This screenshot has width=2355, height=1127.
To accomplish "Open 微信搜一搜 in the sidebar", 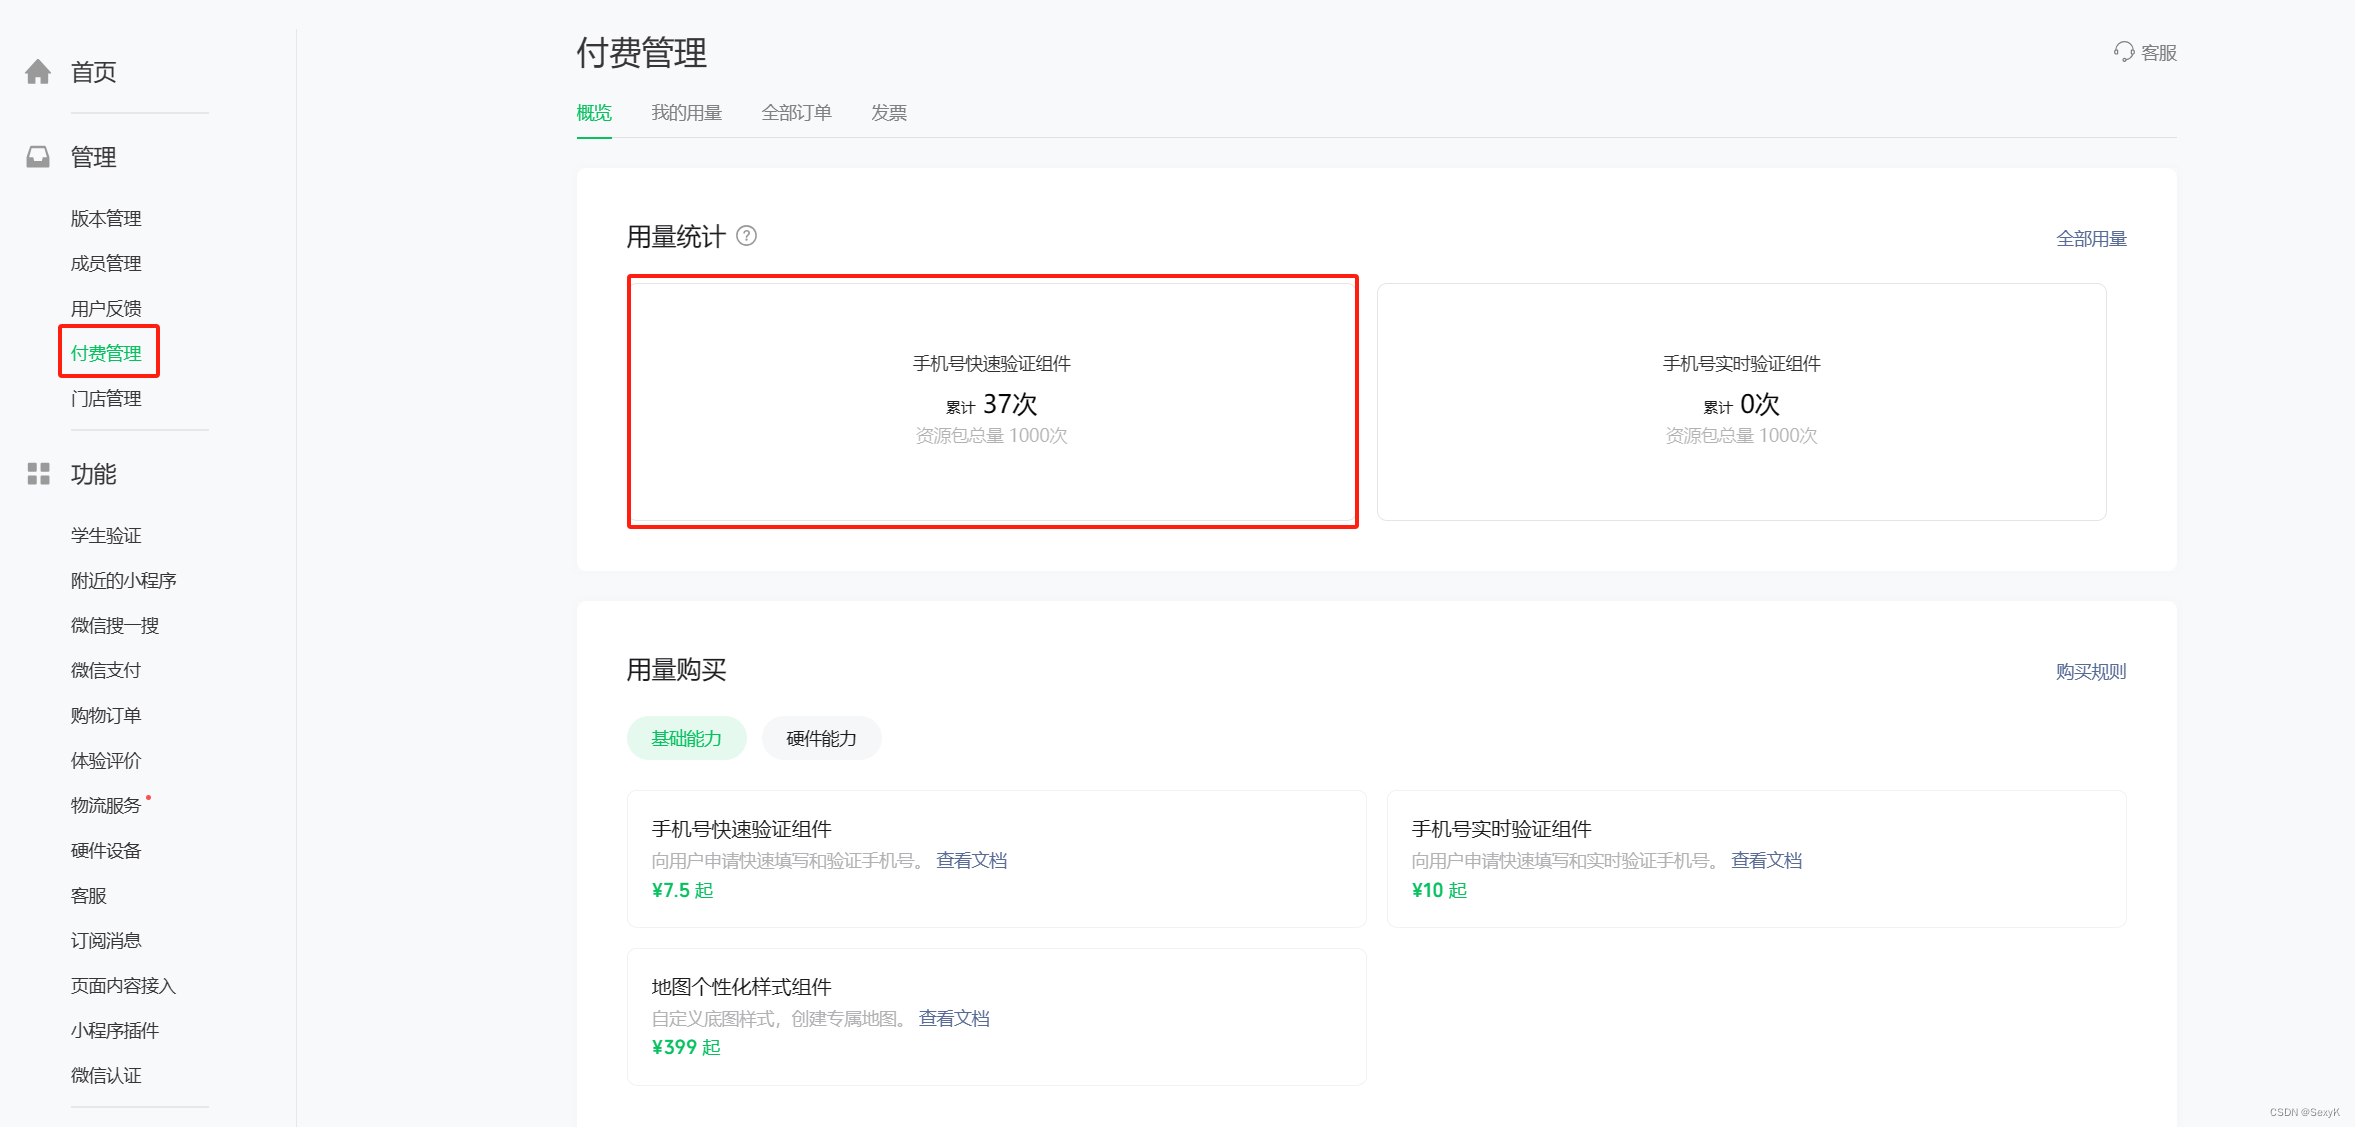I will point(115,625).
